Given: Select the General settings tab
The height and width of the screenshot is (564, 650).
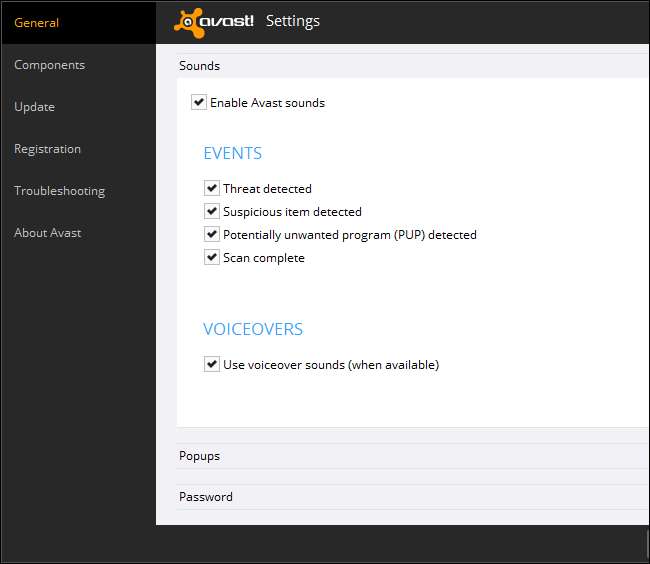Looking at the screenshot, I should 37,23.
